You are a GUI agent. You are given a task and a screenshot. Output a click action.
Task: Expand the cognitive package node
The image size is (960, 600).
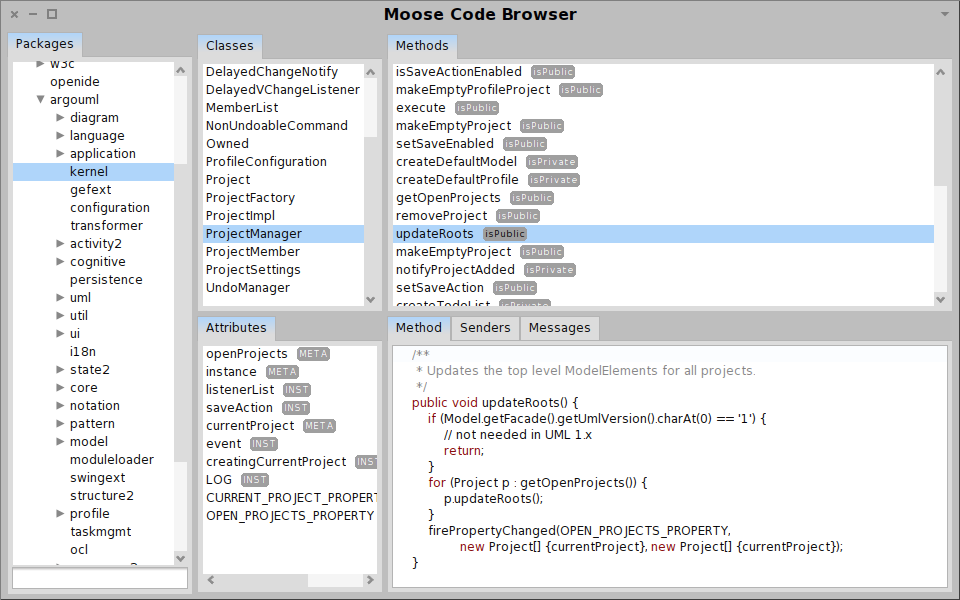(x=60, y=261)
